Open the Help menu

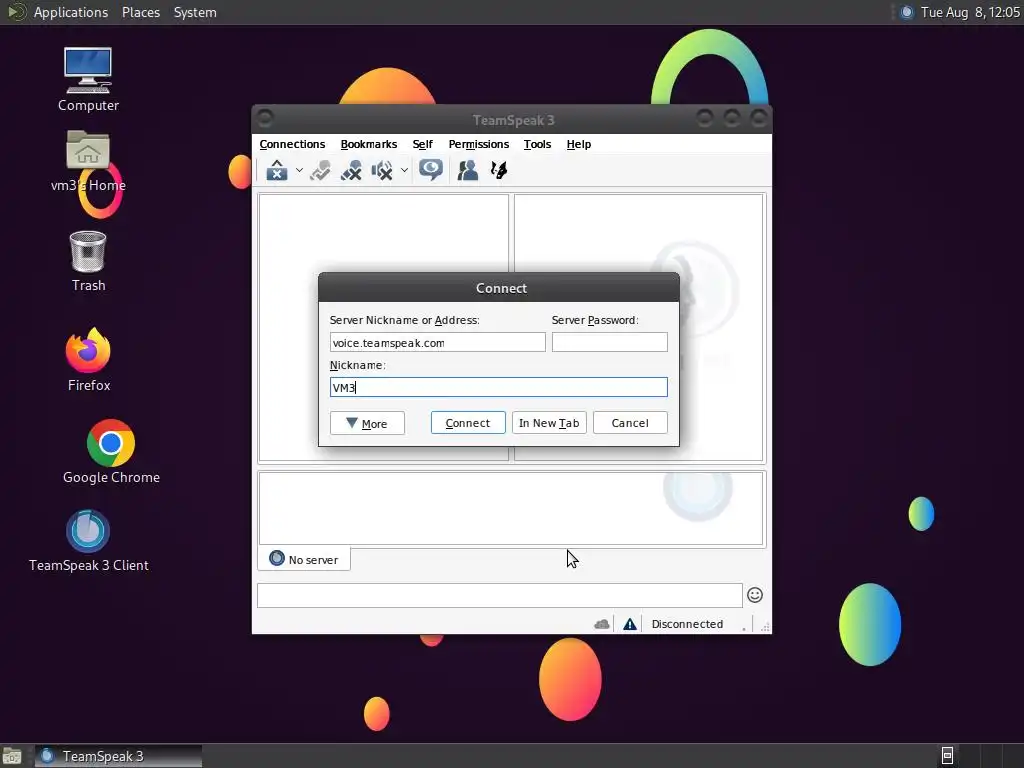click(579, 144)
